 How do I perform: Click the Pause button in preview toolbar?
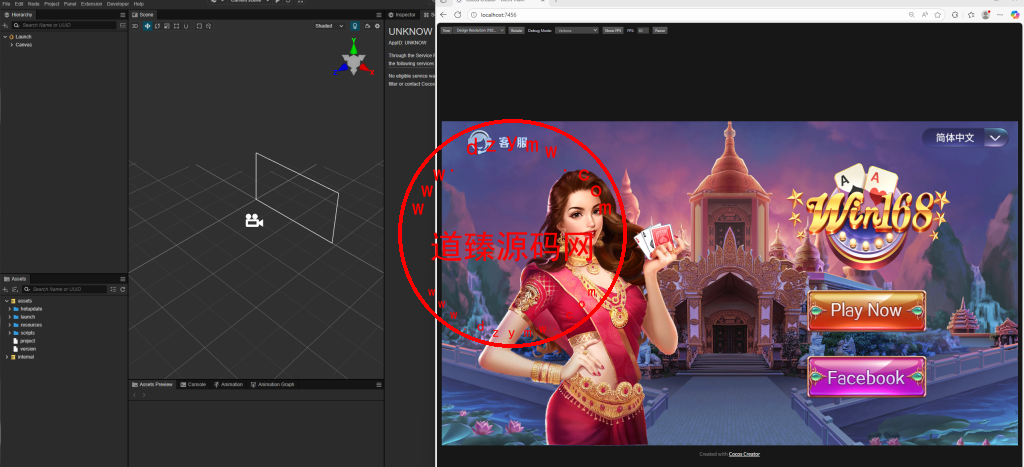[x=660, y=30]
